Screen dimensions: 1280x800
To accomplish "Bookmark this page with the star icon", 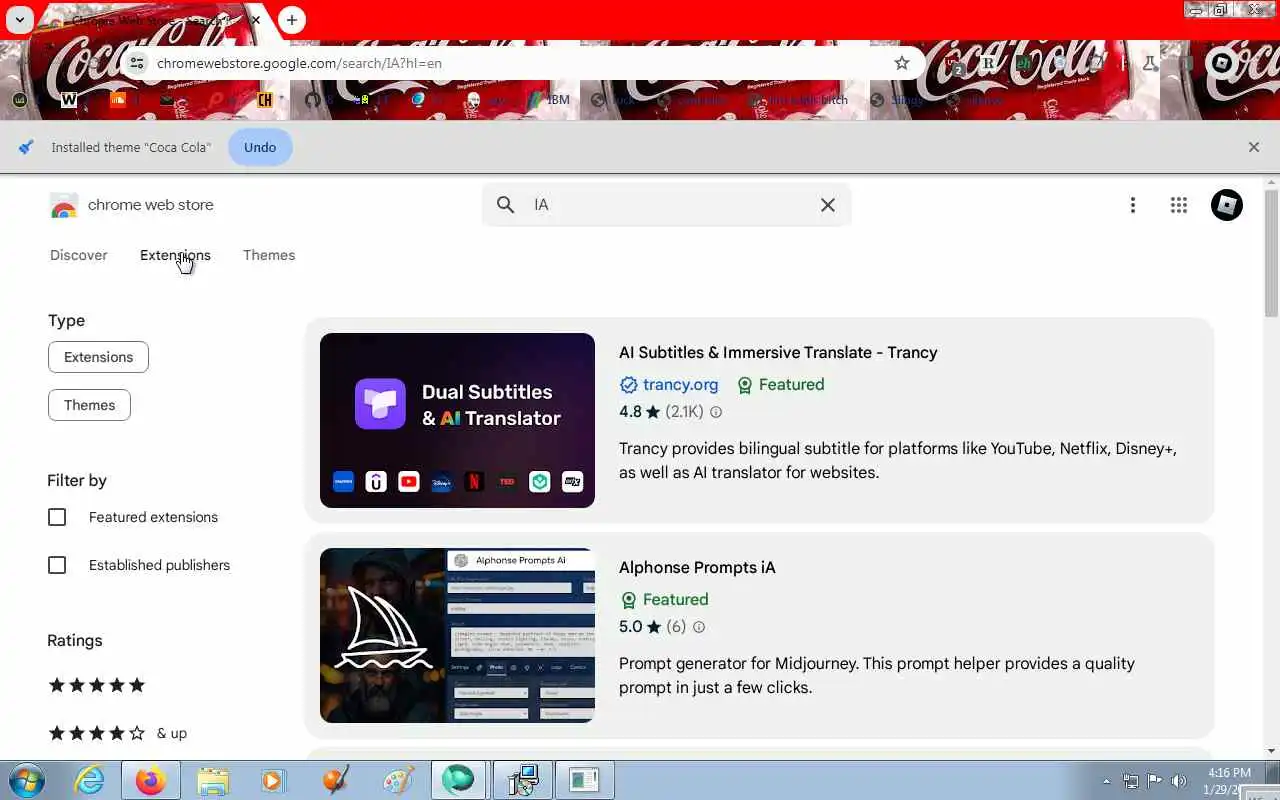I will [x=901, y=63].
